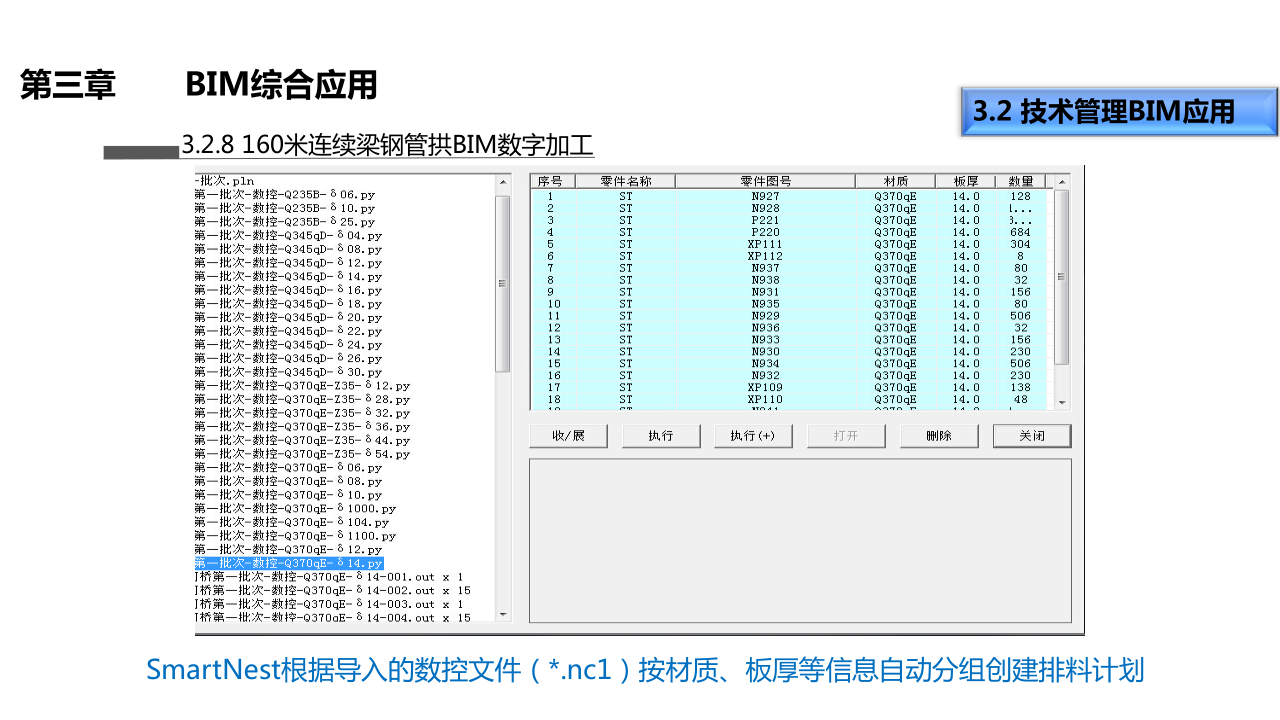Sort by the 序号 column header

coord(552,181)
